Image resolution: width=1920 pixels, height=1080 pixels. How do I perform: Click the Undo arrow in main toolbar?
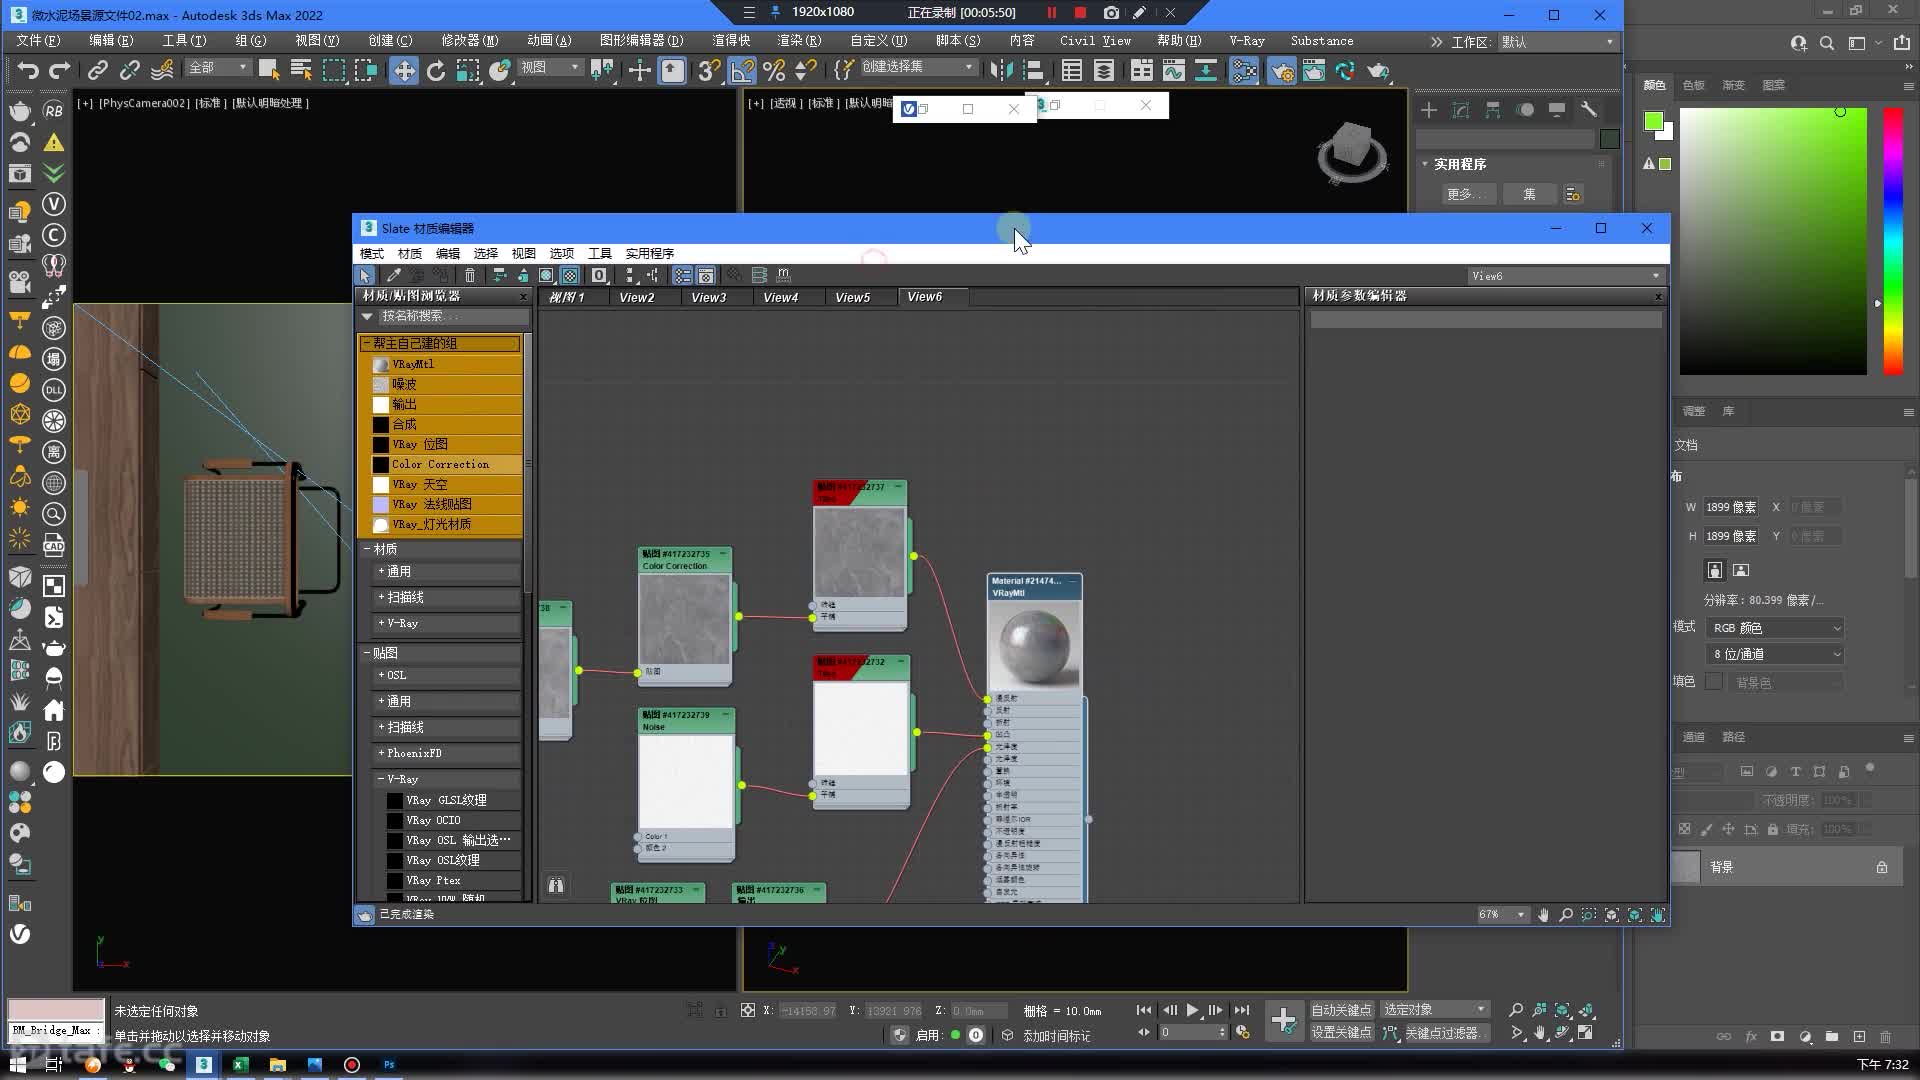tap(28, 70)
